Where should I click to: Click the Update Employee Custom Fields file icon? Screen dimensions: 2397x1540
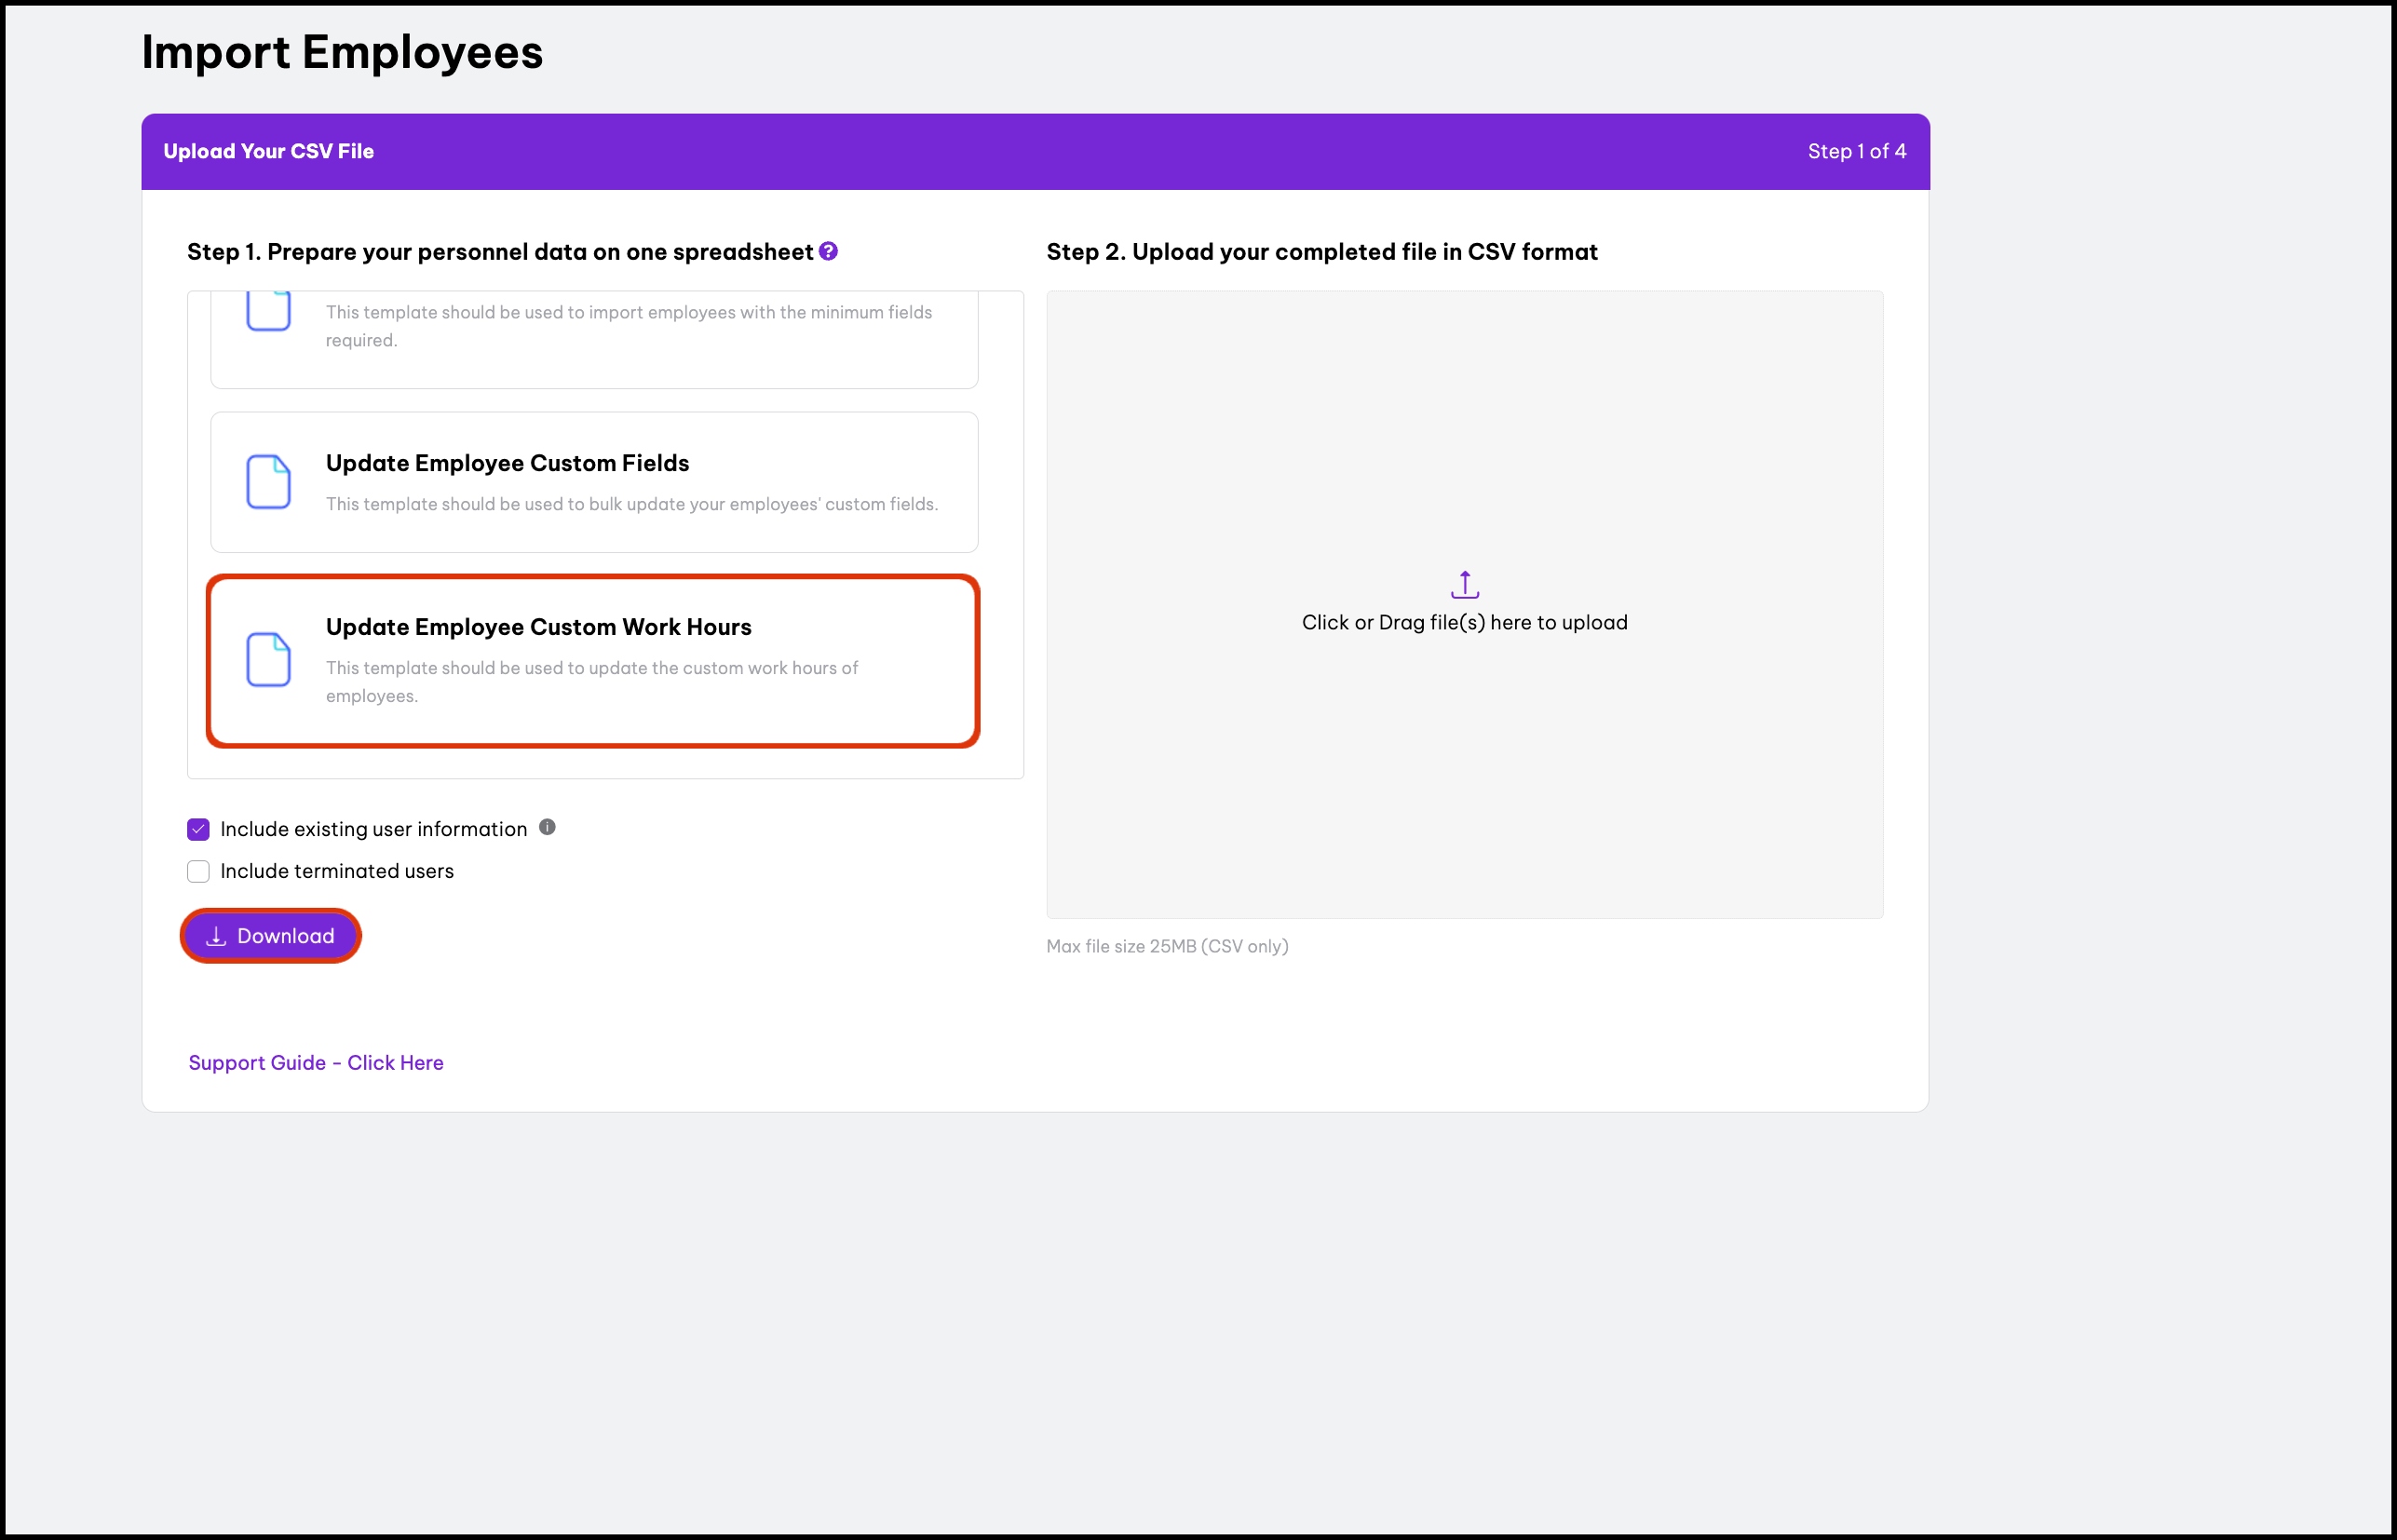pyautogui.click(x=268, y=482)
